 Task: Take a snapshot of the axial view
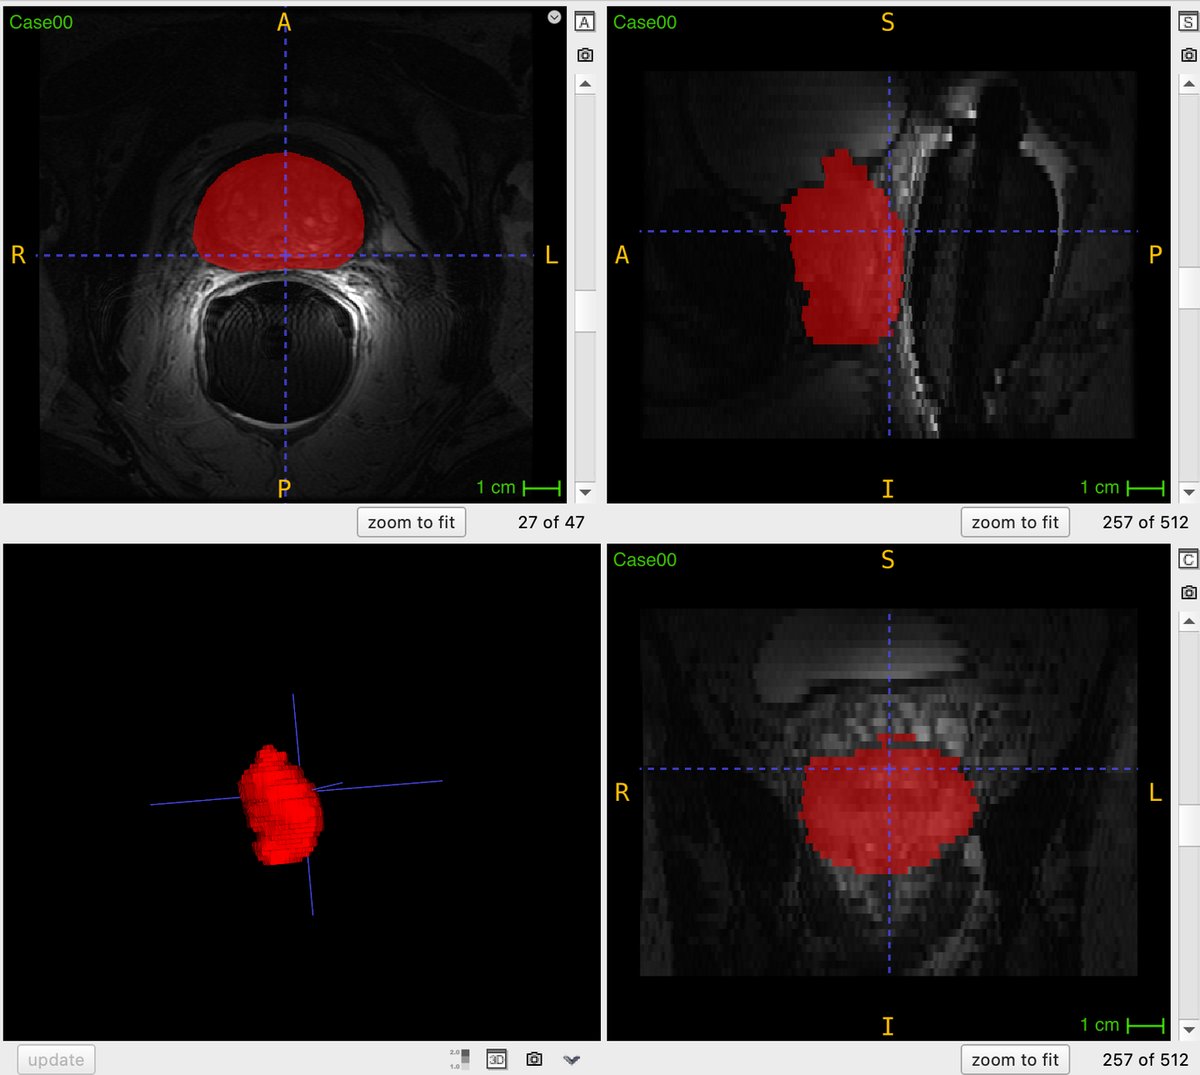coord(585,55)
